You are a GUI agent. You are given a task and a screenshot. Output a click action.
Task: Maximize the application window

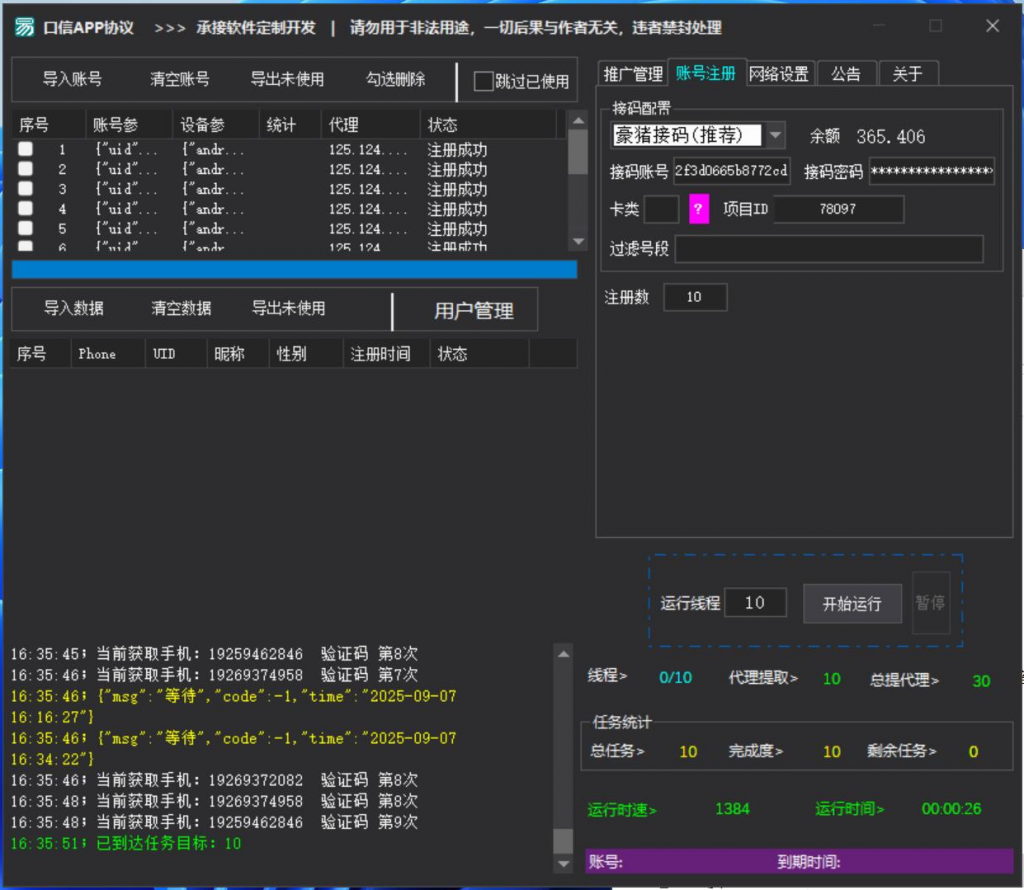pos(935,26)
